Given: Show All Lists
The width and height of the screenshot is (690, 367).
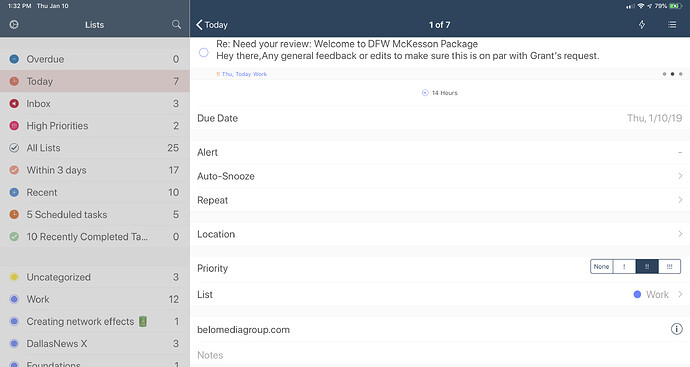Looking at the screenshot, I should pos(95,148).
